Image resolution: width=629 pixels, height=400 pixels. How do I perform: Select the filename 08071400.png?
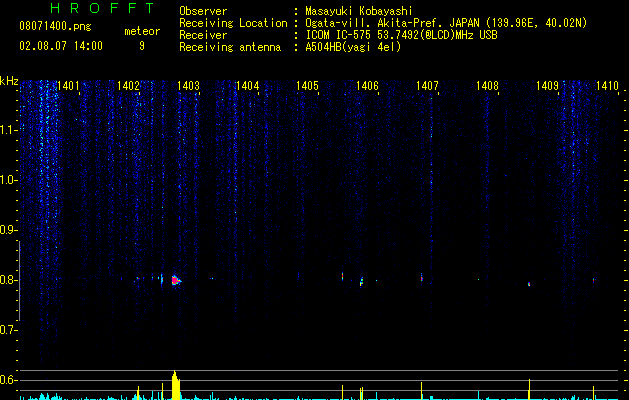click(x=55, y=27)
